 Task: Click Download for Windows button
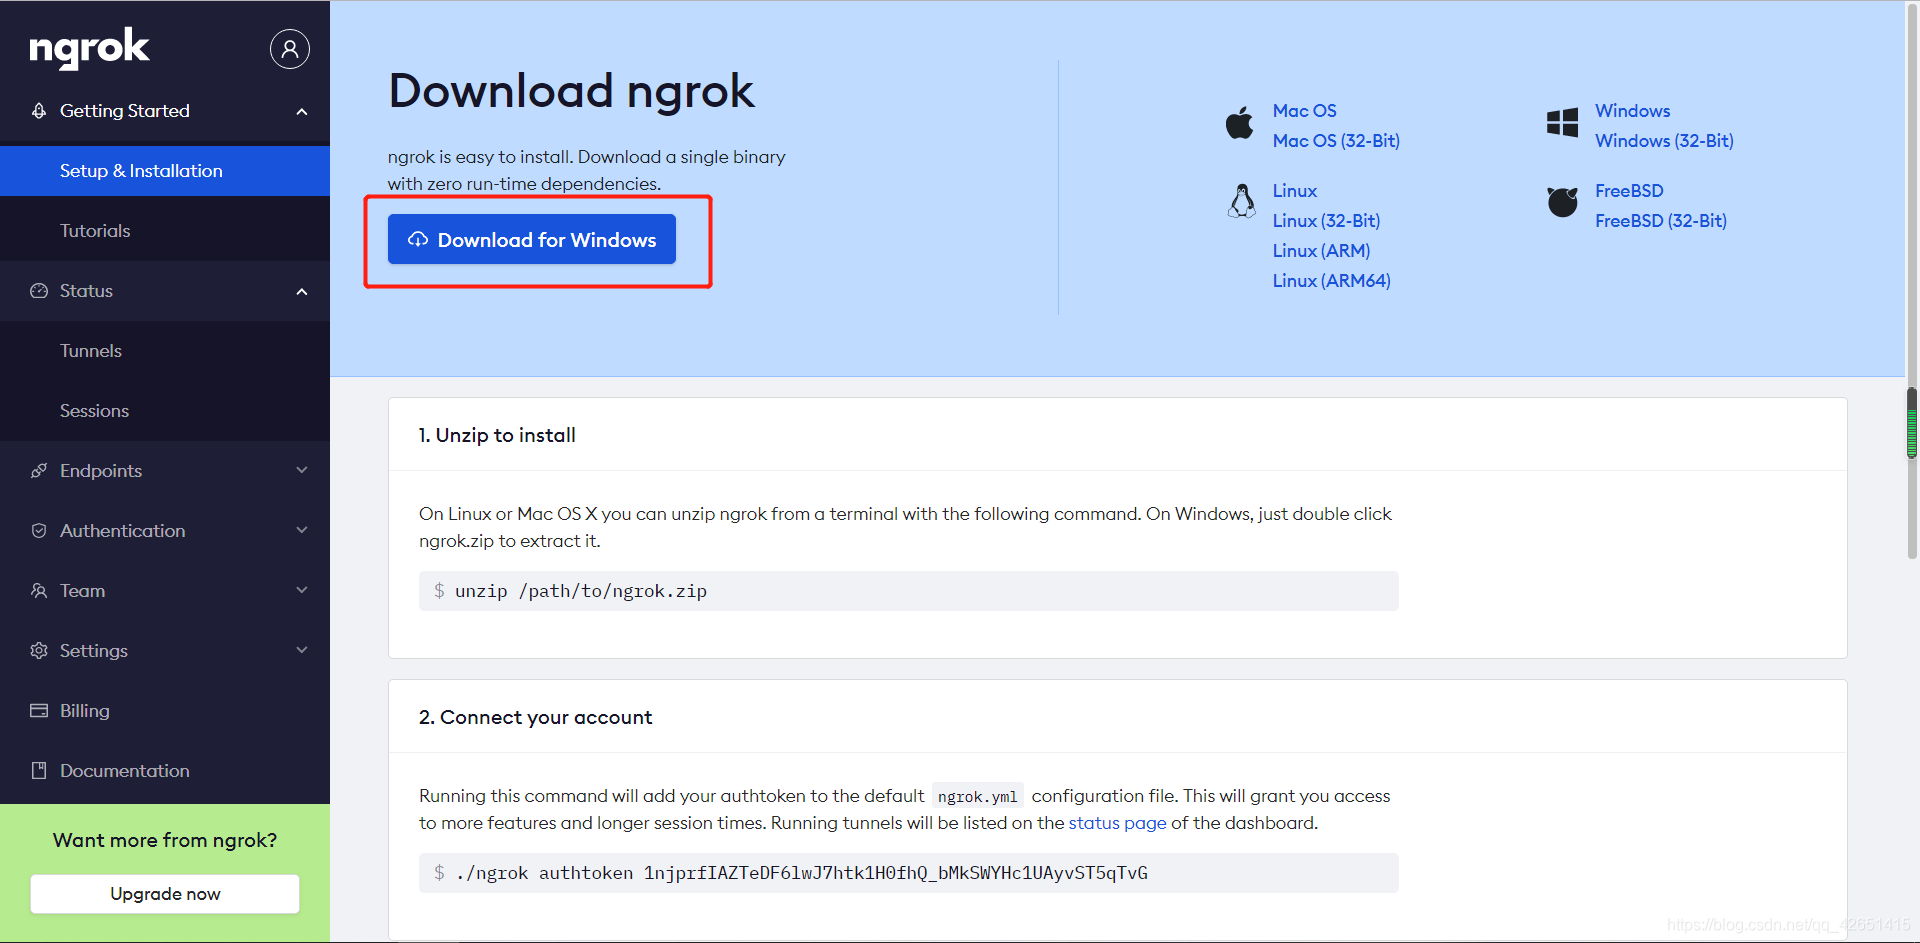click(532, 239)
